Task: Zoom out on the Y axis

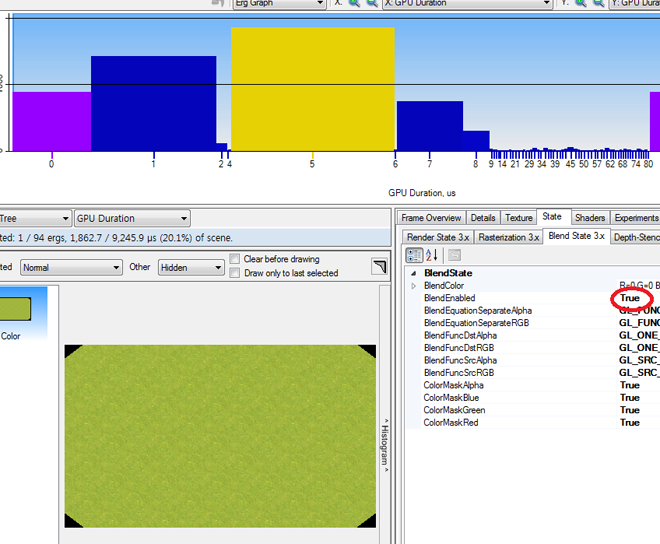Action: pyautogui.click(x=599, y=3)
